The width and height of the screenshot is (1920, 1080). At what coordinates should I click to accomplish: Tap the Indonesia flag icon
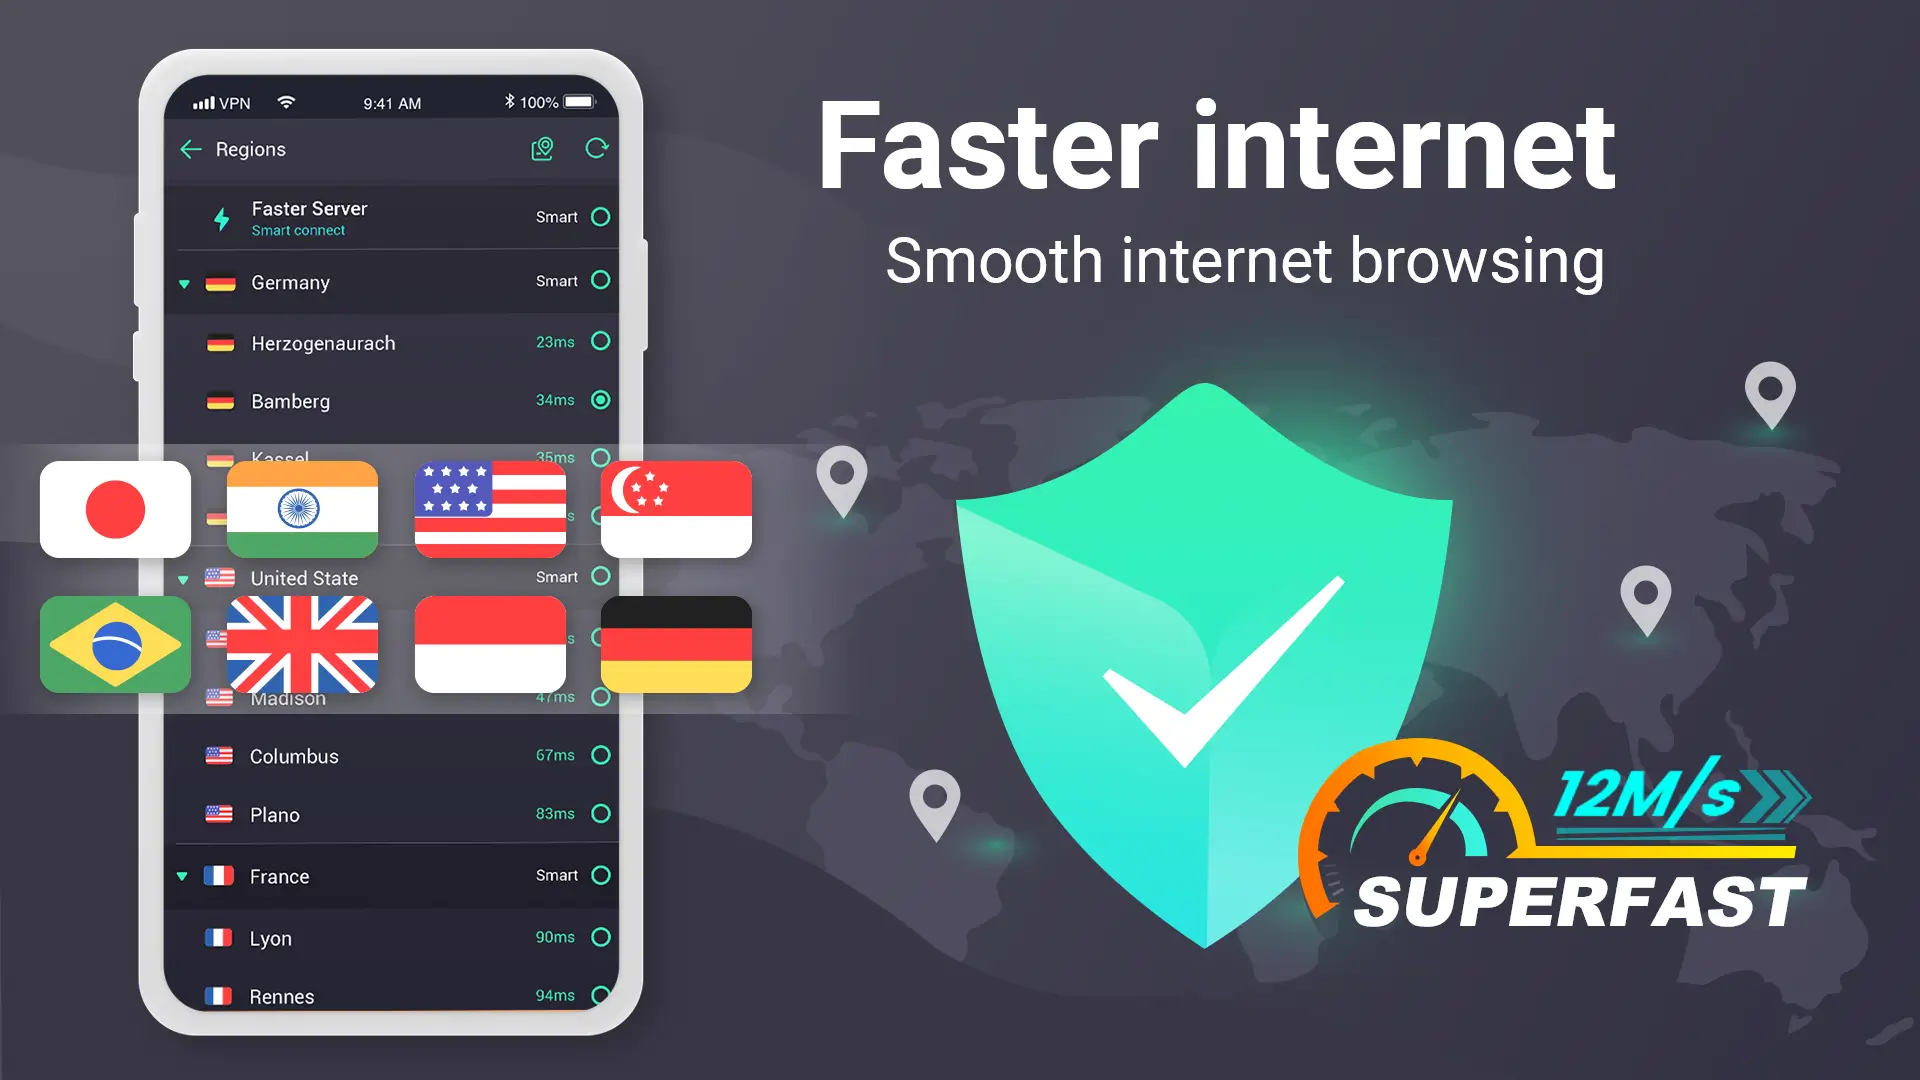coord(488,642)
